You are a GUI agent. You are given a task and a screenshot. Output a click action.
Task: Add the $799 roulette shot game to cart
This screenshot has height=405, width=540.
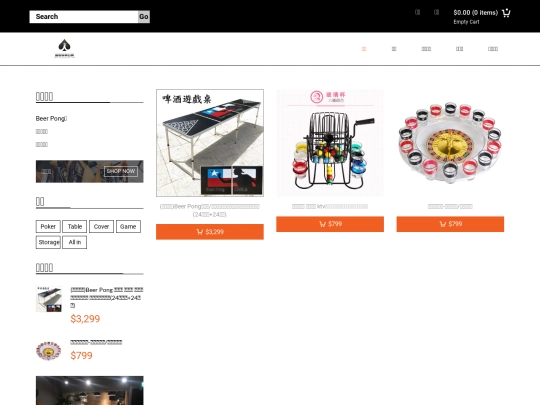click(450, 224)
